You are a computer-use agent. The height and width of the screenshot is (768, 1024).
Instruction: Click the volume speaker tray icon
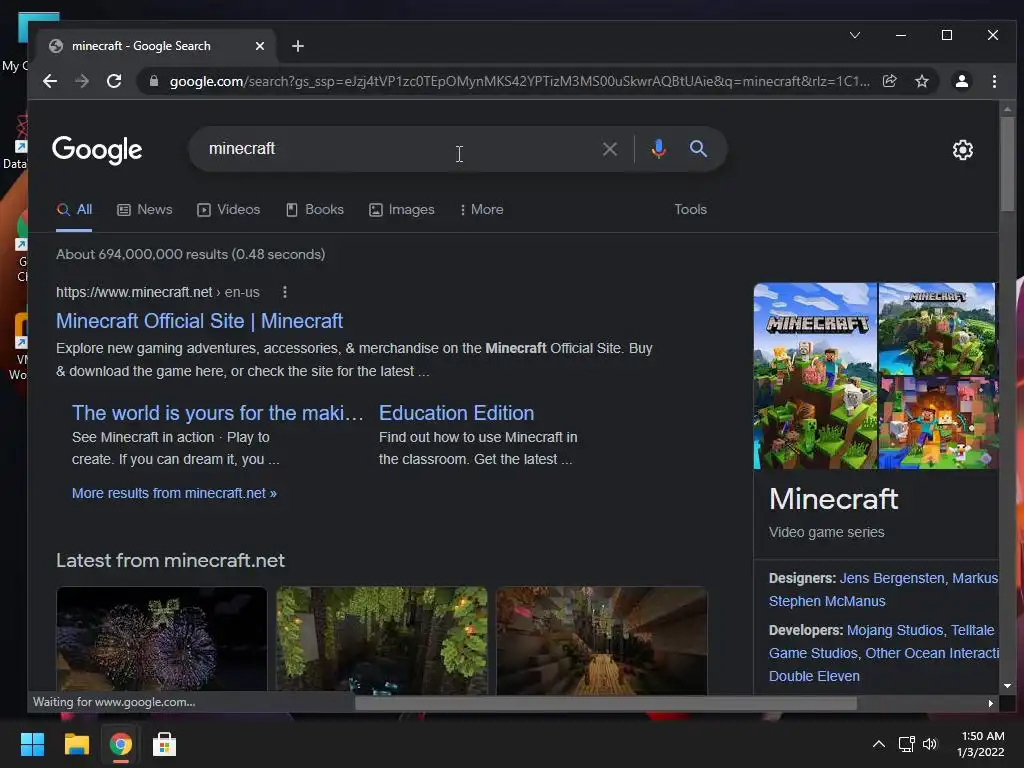(x=930, y=744)
